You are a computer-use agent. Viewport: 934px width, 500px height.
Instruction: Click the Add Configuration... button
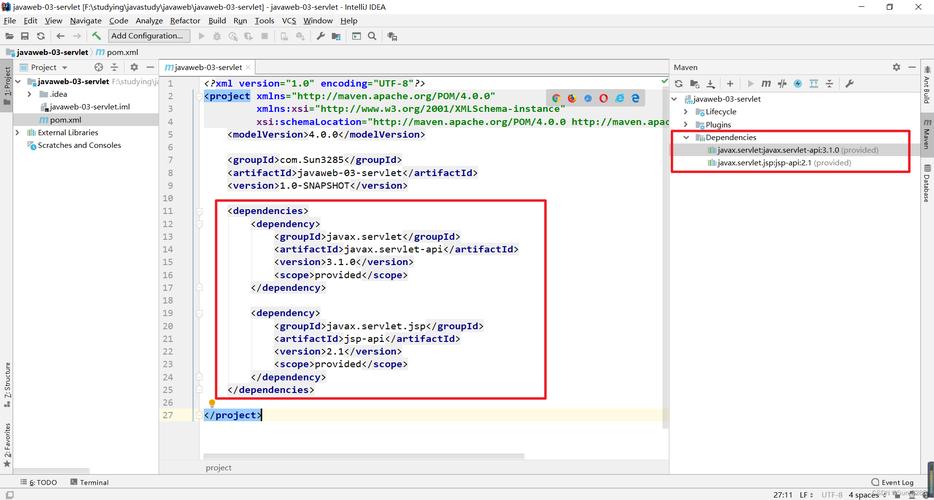tap(149, 36)
